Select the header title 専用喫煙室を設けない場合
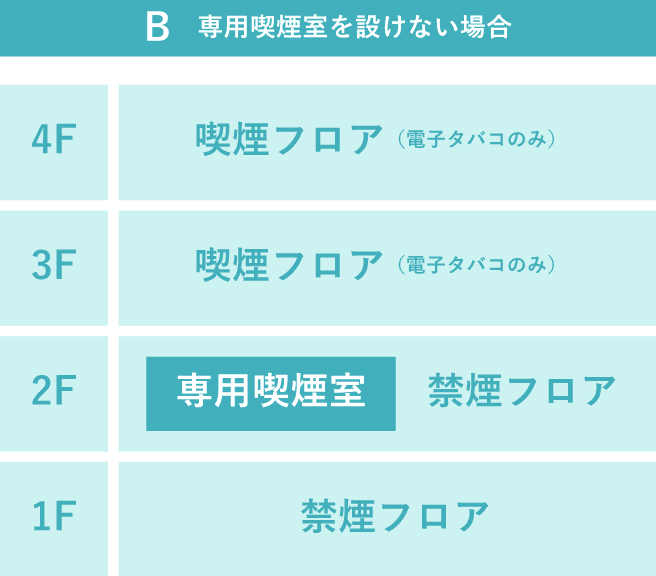Screen dimensions: 656x576 [354, 27]
